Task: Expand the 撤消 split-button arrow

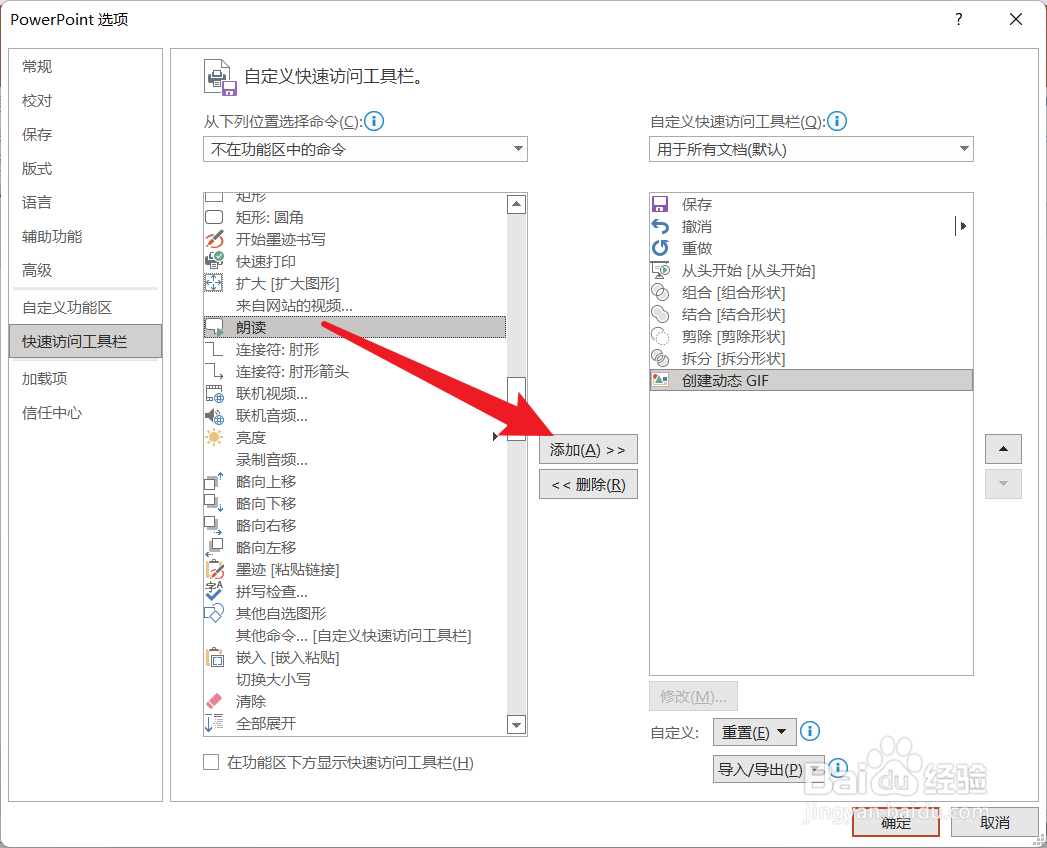Action: click(x=962, y=226)
